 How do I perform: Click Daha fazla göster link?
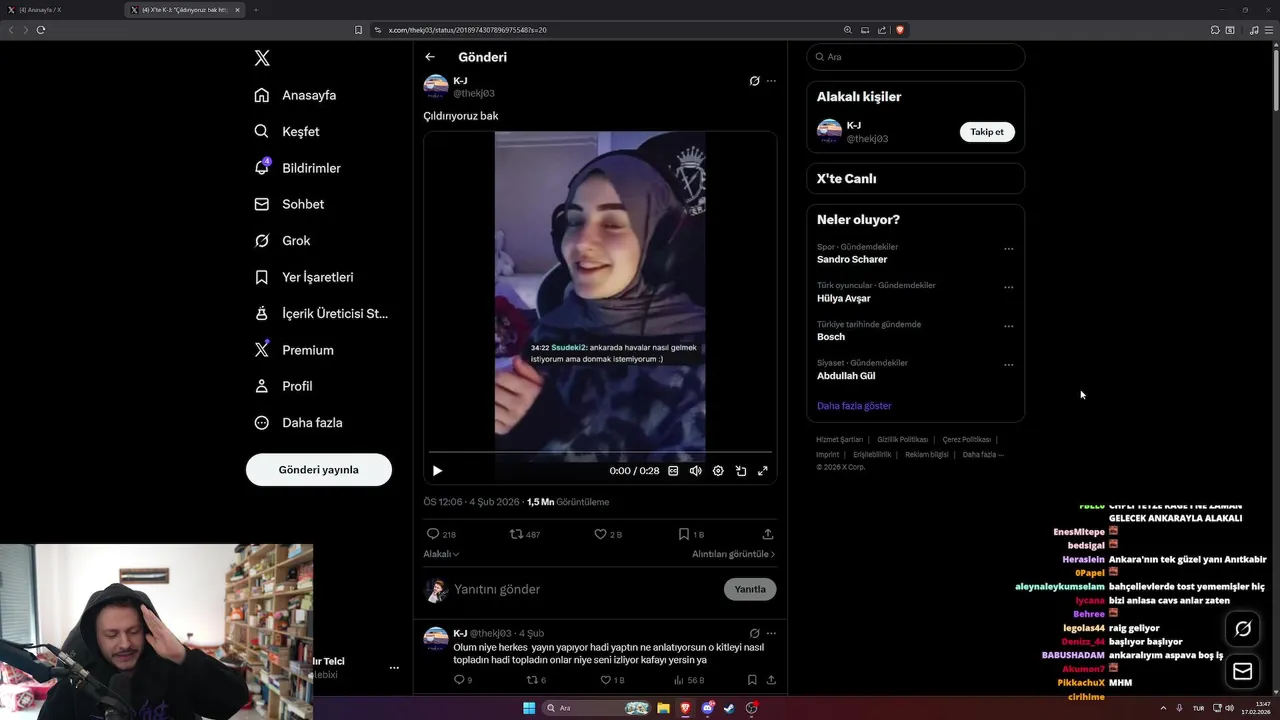pyautogui.click(x=854, y=406)
